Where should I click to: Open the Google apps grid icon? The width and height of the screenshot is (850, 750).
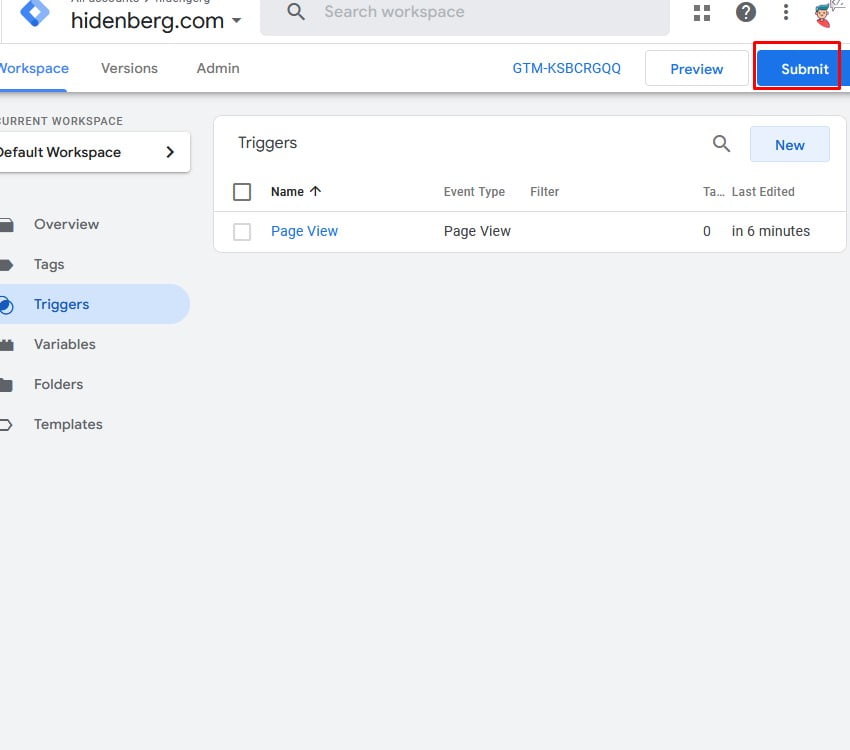(x=702, y=12)
